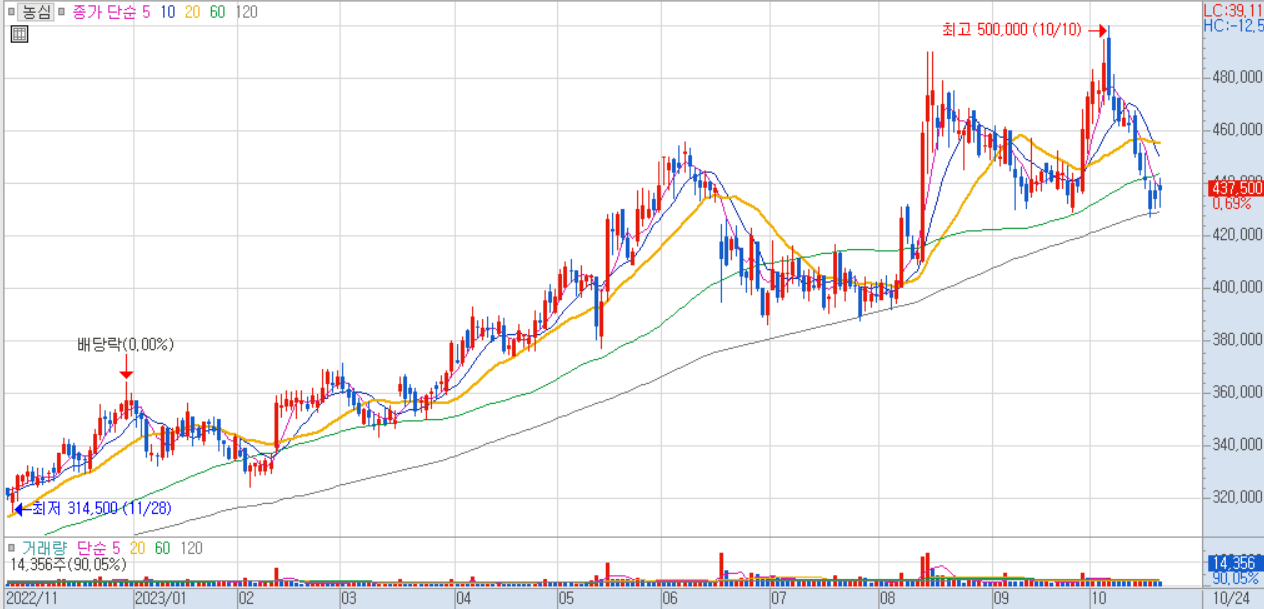Select the blue 10-day price MA label

[168, 12]
